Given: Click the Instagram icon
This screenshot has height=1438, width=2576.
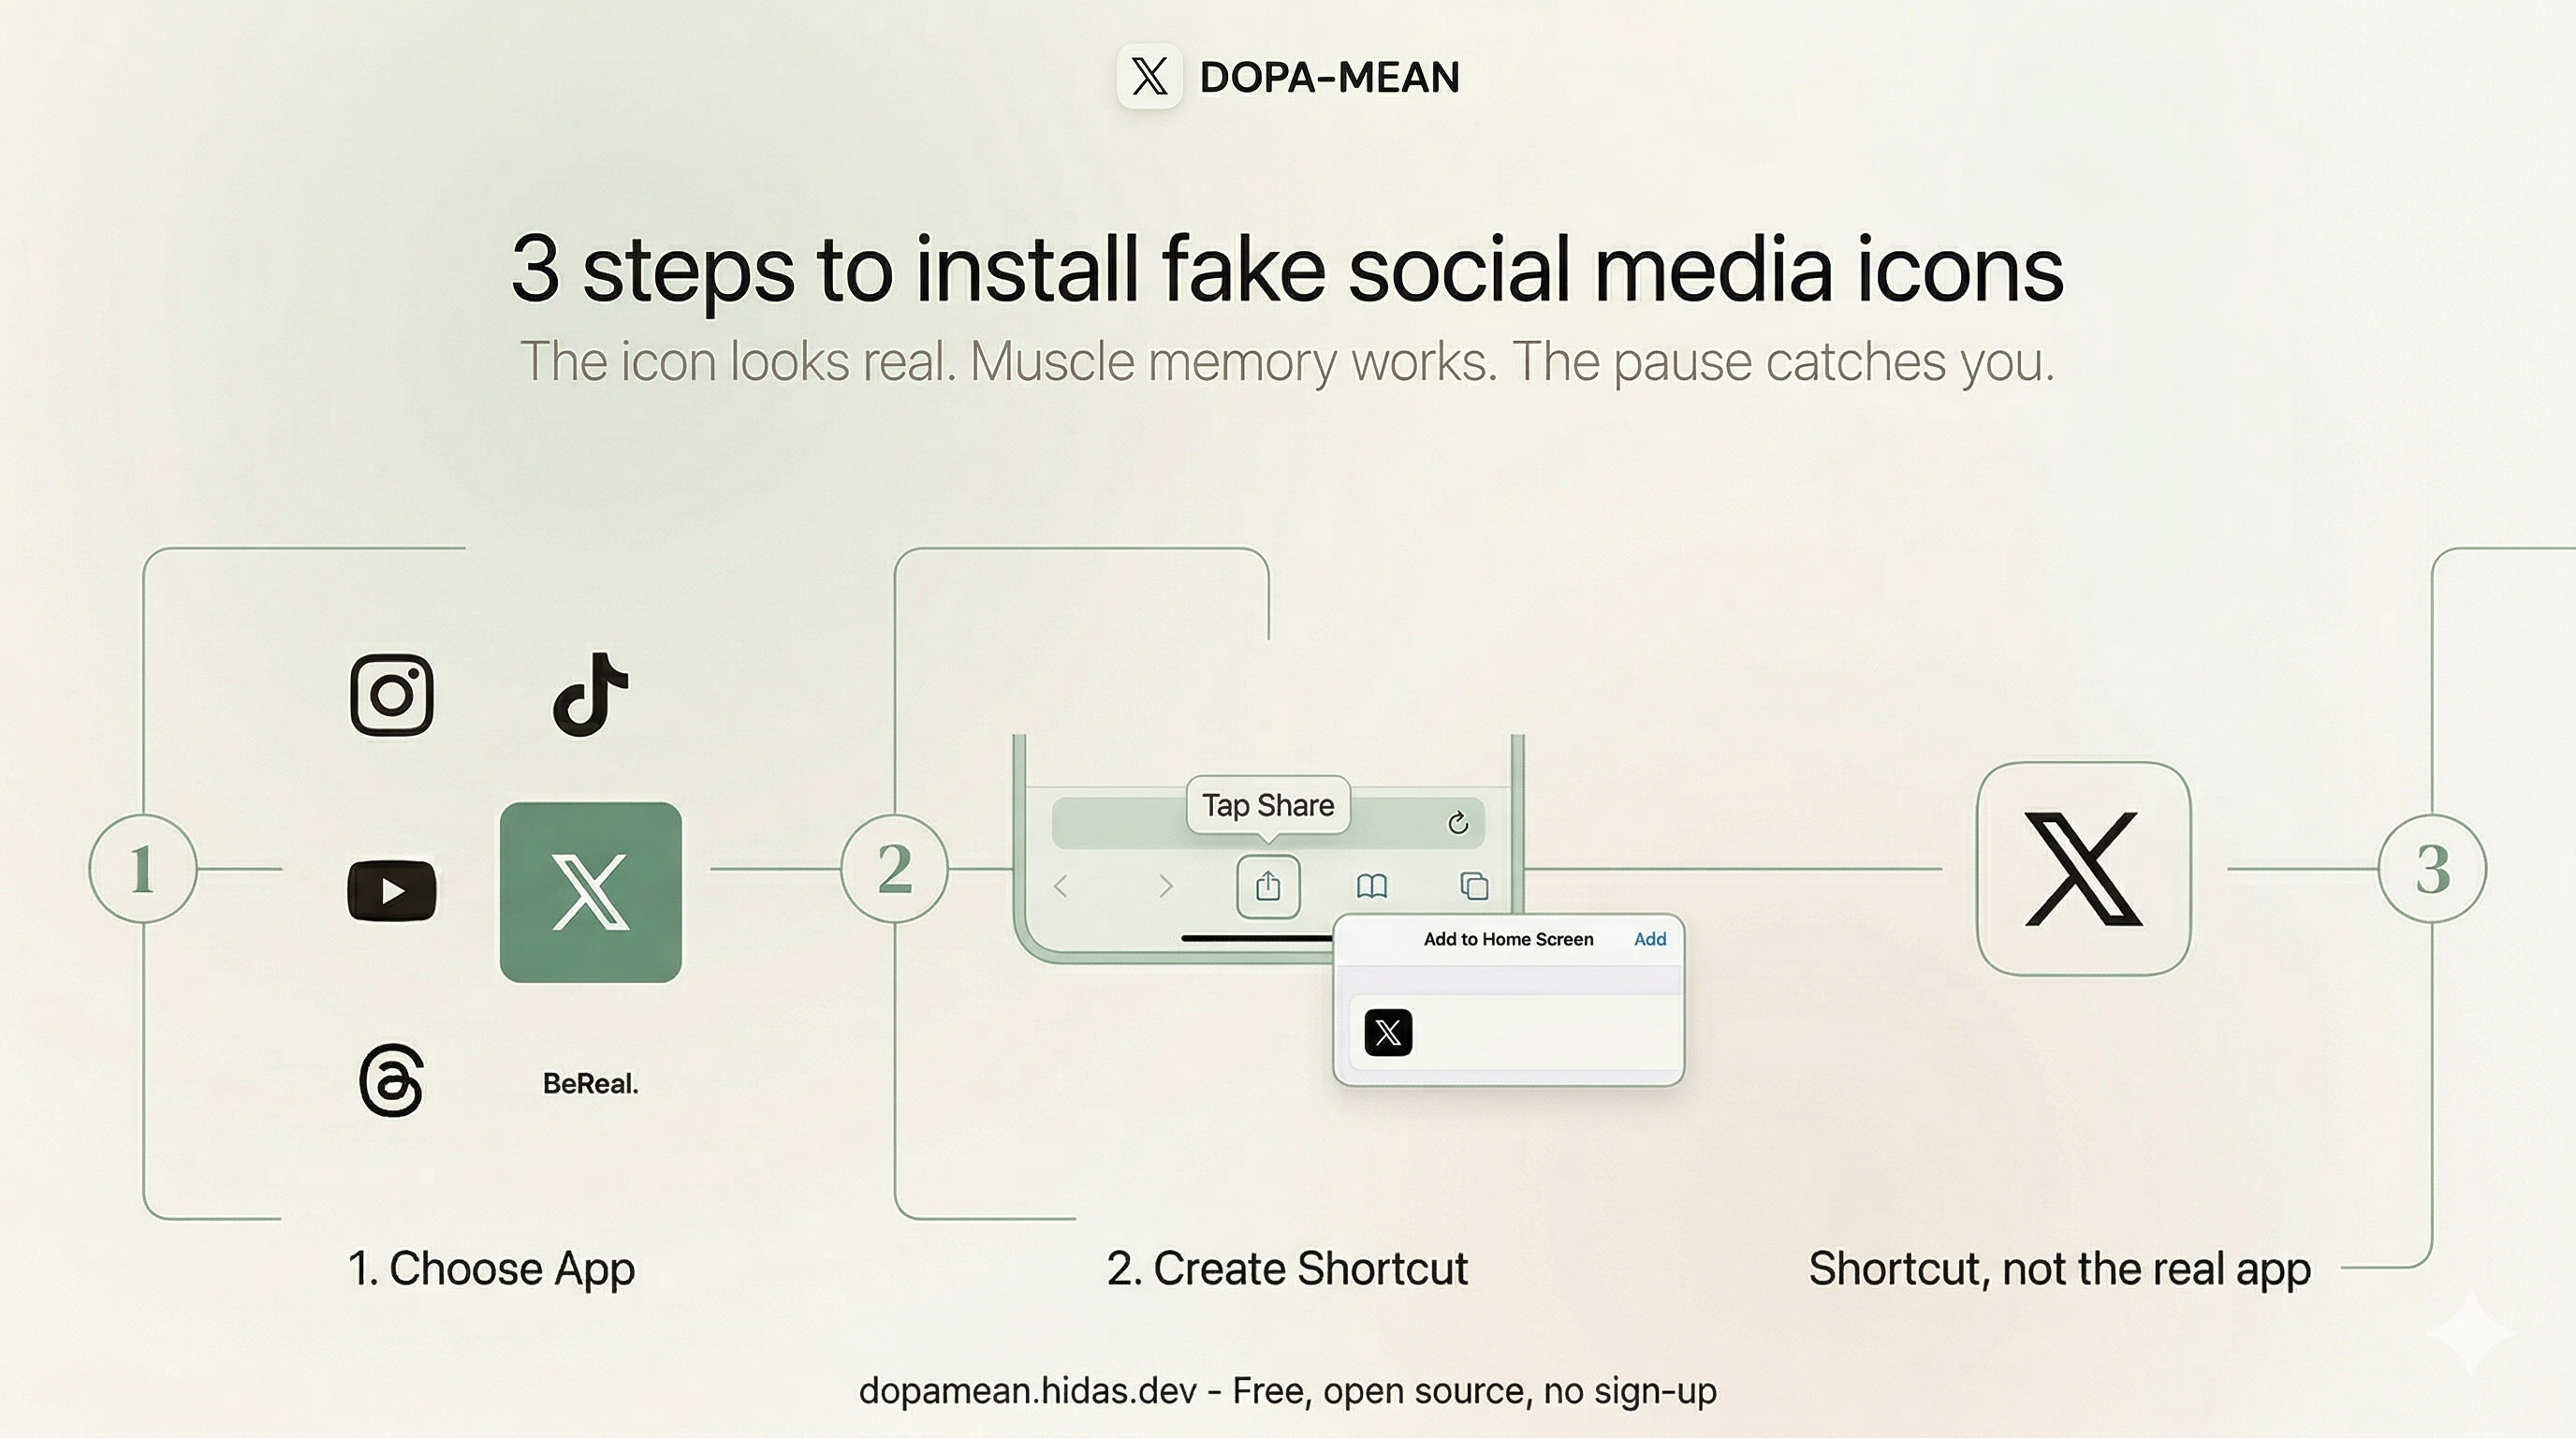Looking at the screenshot, I should 392,695.
